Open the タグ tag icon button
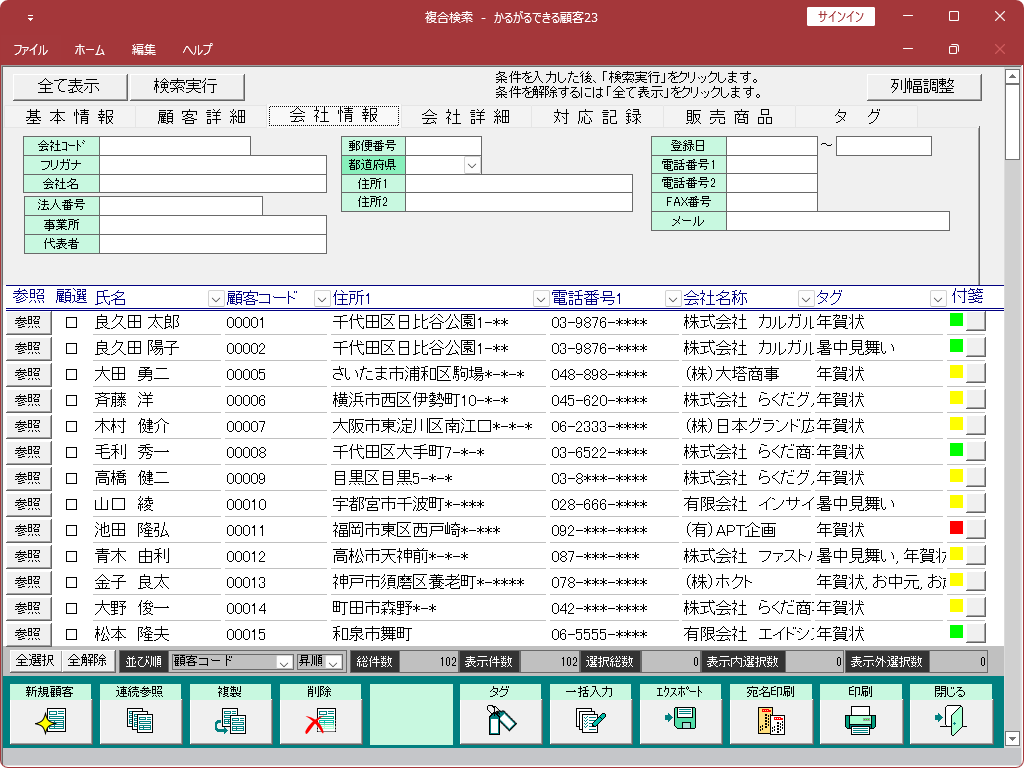The width and height of the screenshot is (1024, 768). 501,721
